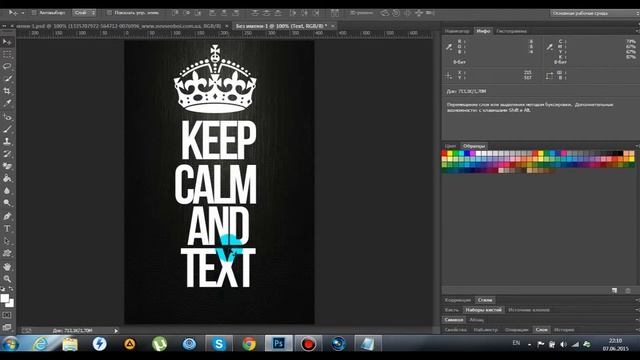Open the Auto-Select Layer dropdown
This screenshot has height=360, width=640.
click(84, 13)
